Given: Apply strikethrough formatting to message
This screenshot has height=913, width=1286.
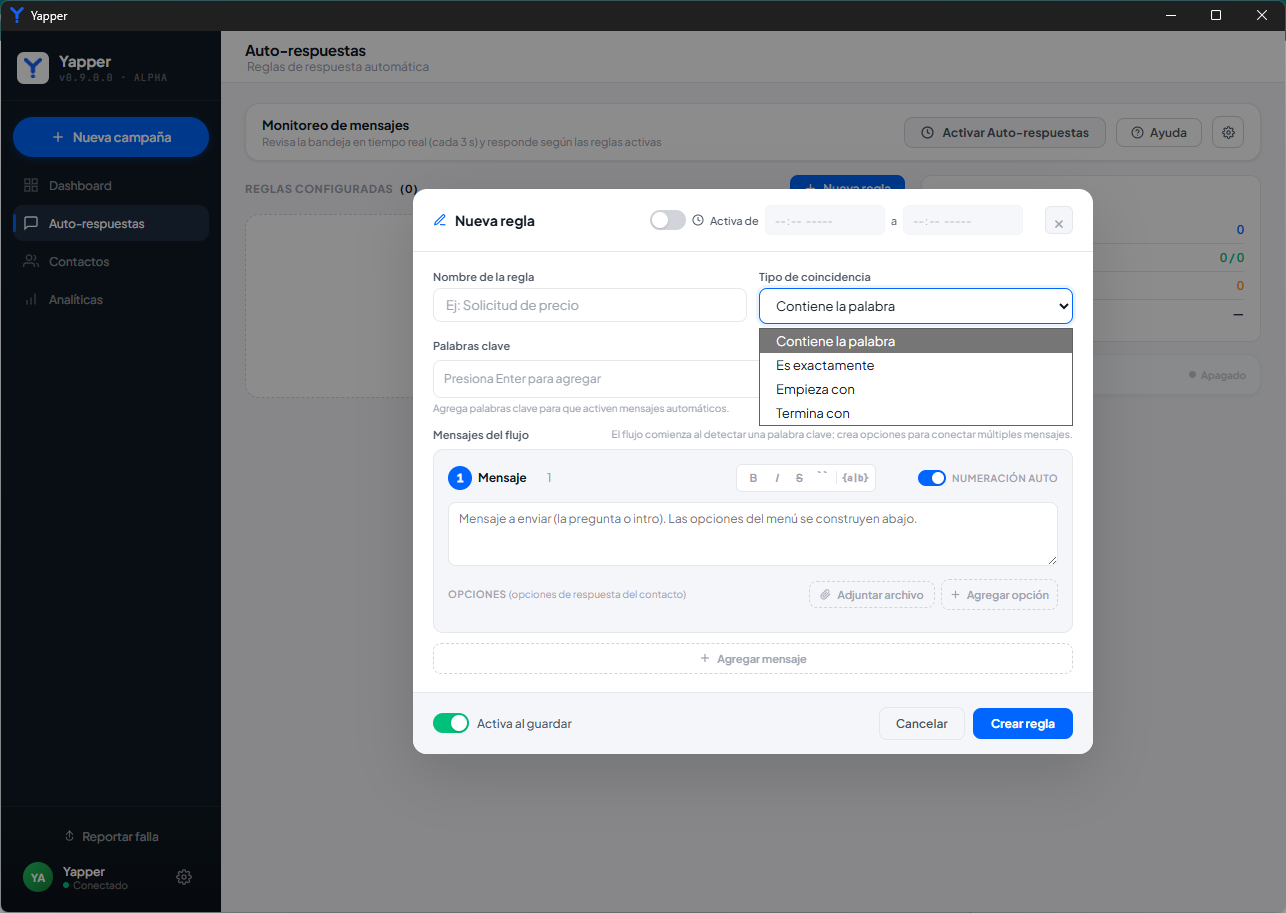Looking at the screenshot, I should tap(799, 478).
